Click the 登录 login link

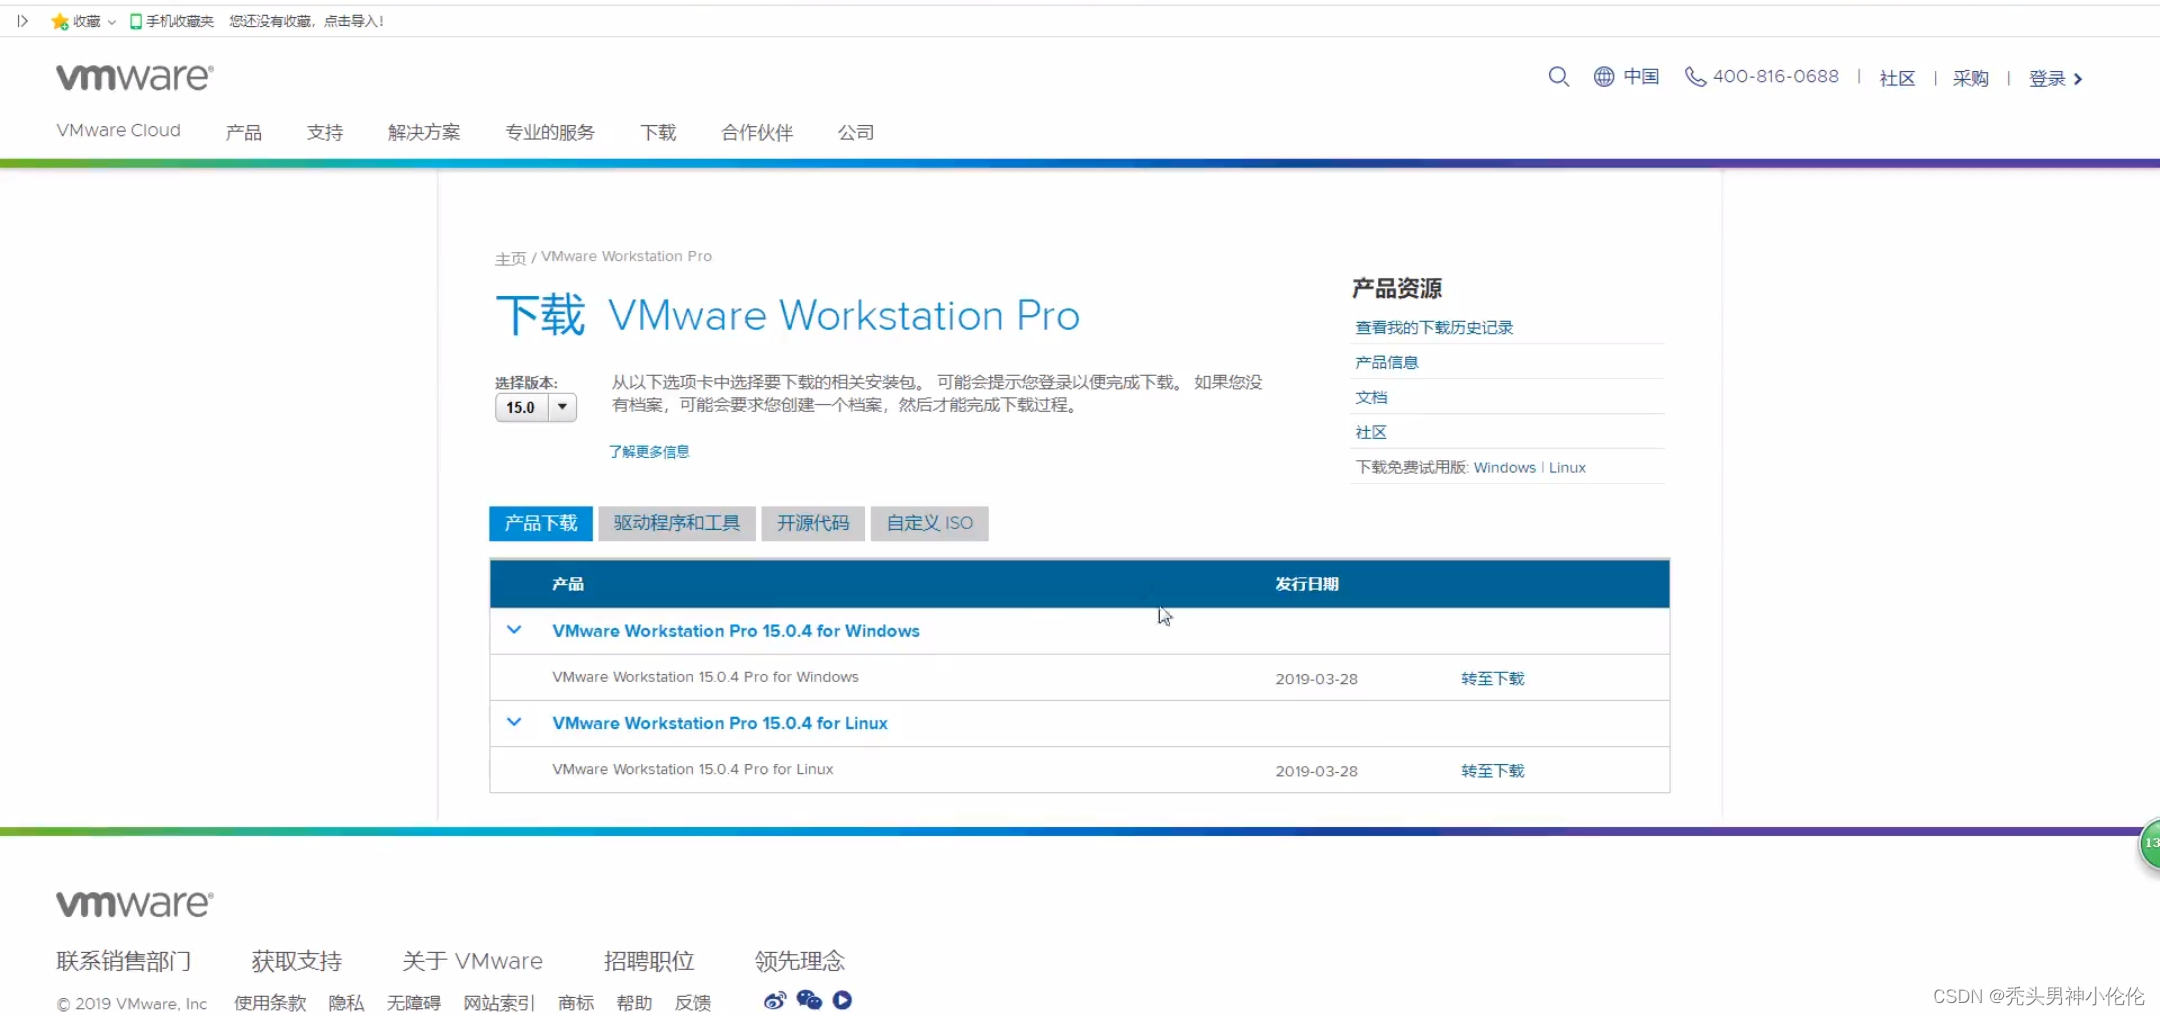(2047, 79)
